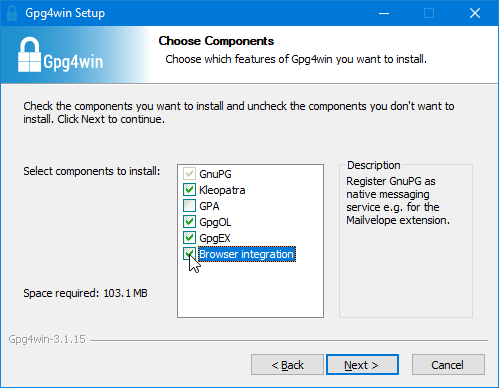Select the GpgOL label in component list
This screenshot has height=388, width=499.
point(215,222)
